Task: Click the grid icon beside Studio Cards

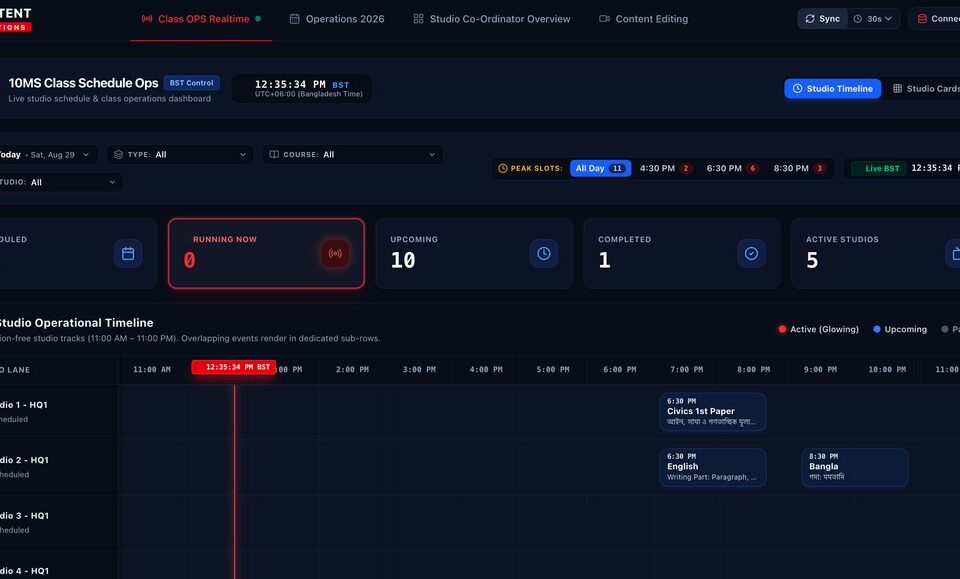Action: 898,89
